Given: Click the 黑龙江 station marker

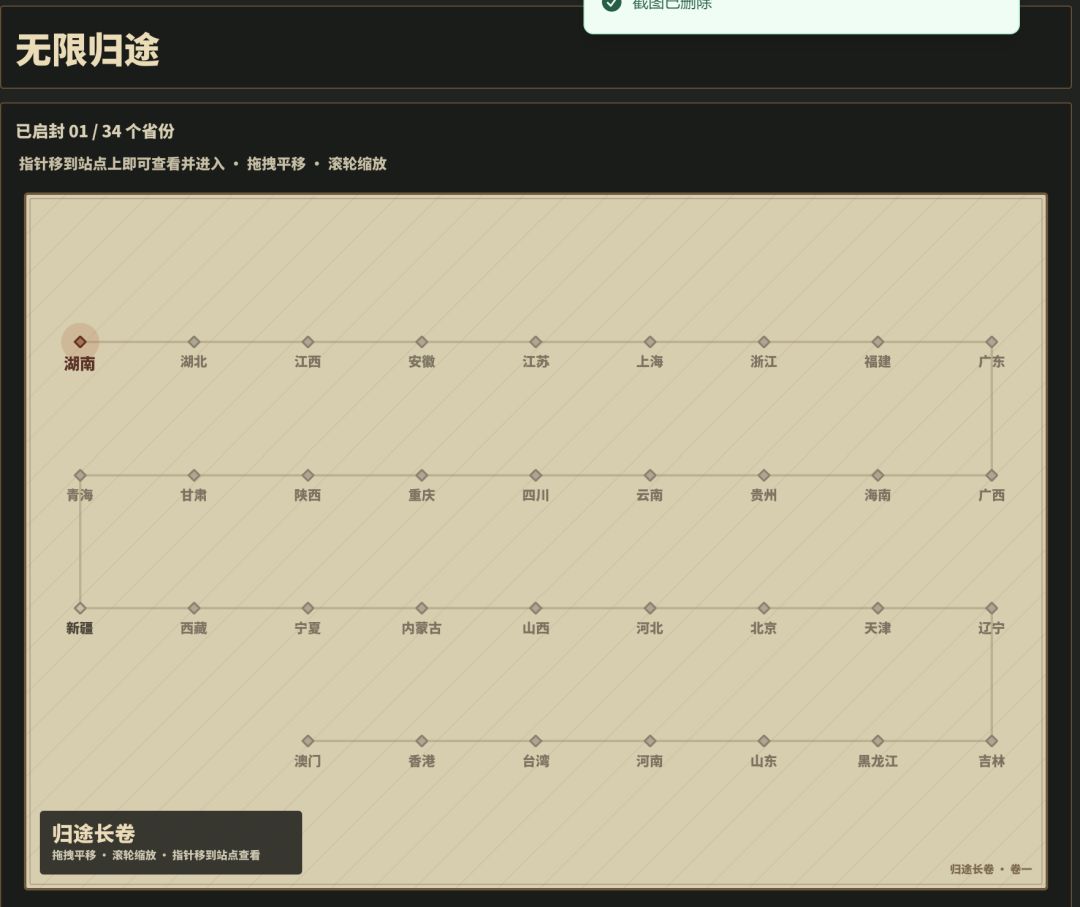Looking at the screenshot, I should (878, 741).
